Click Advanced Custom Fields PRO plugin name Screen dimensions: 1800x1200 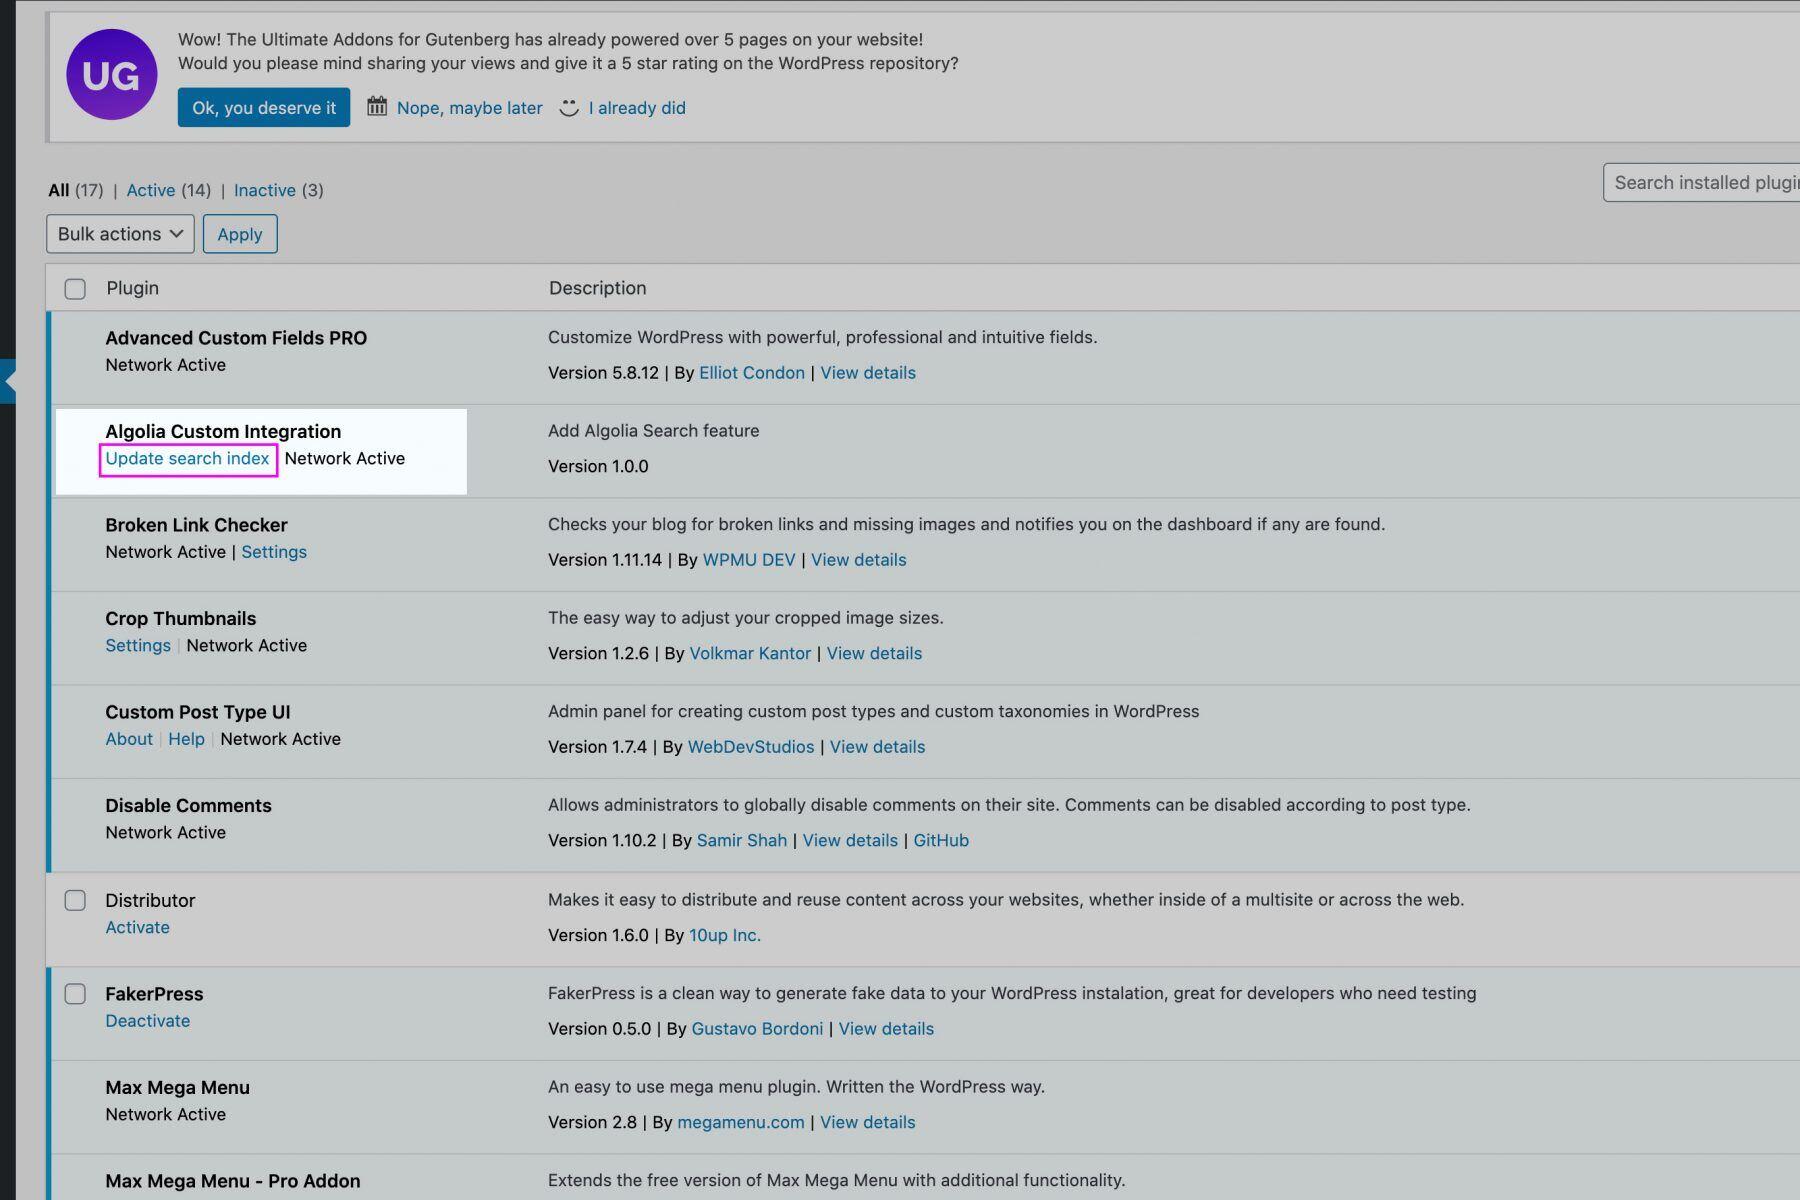click(236, 338)
